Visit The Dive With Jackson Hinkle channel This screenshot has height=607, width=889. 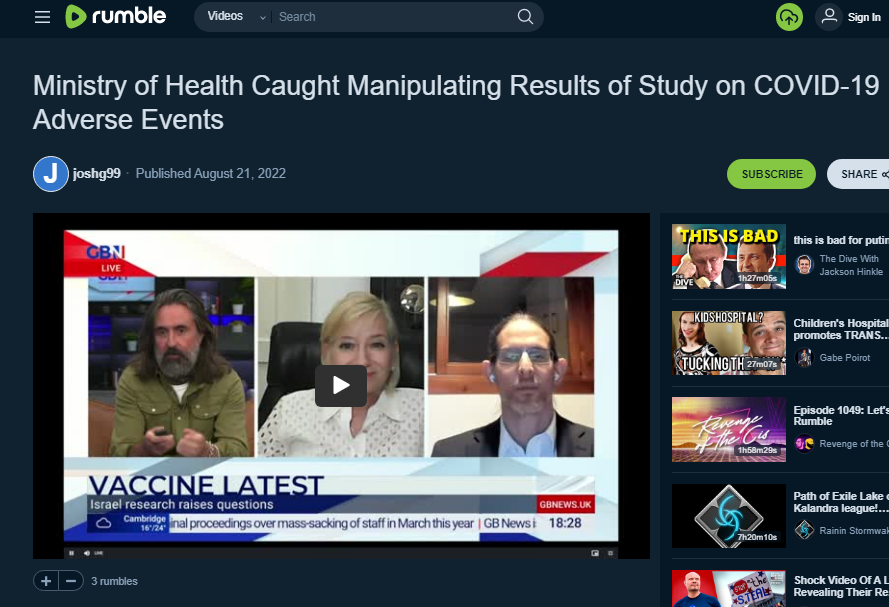pyautogui.click(x=851, y=265)
